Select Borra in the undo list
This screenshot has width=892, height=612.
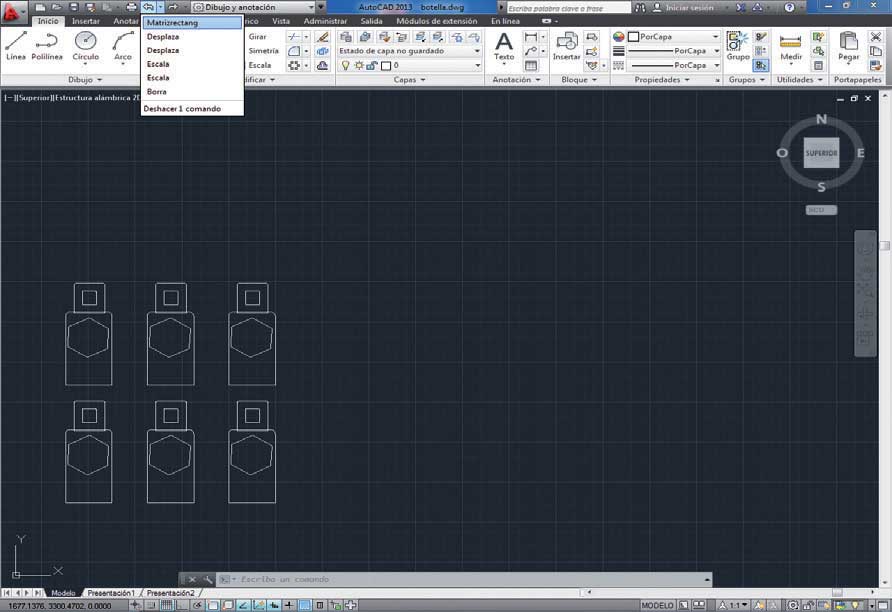[192, 92]
